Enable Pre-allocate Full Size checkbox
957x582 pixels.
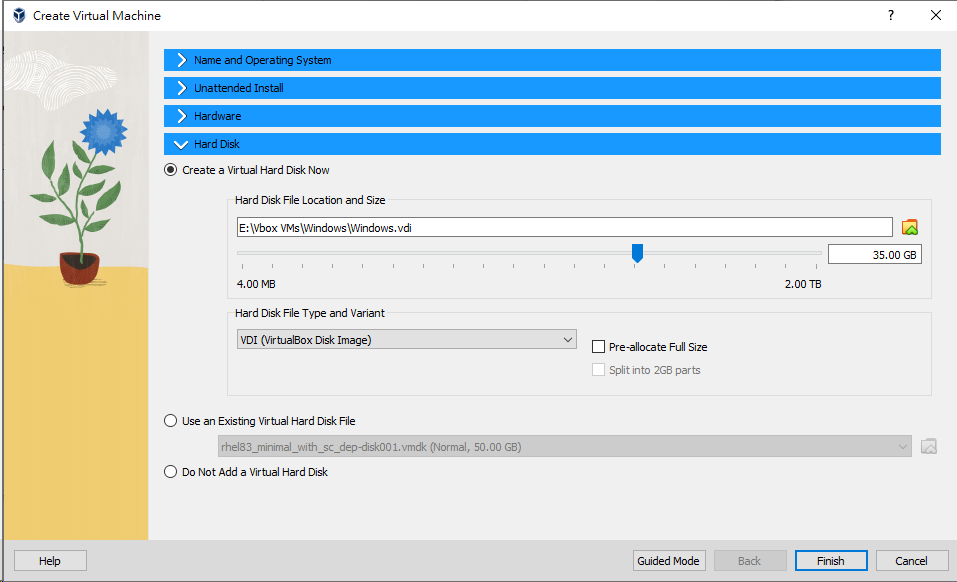(599, 347)
